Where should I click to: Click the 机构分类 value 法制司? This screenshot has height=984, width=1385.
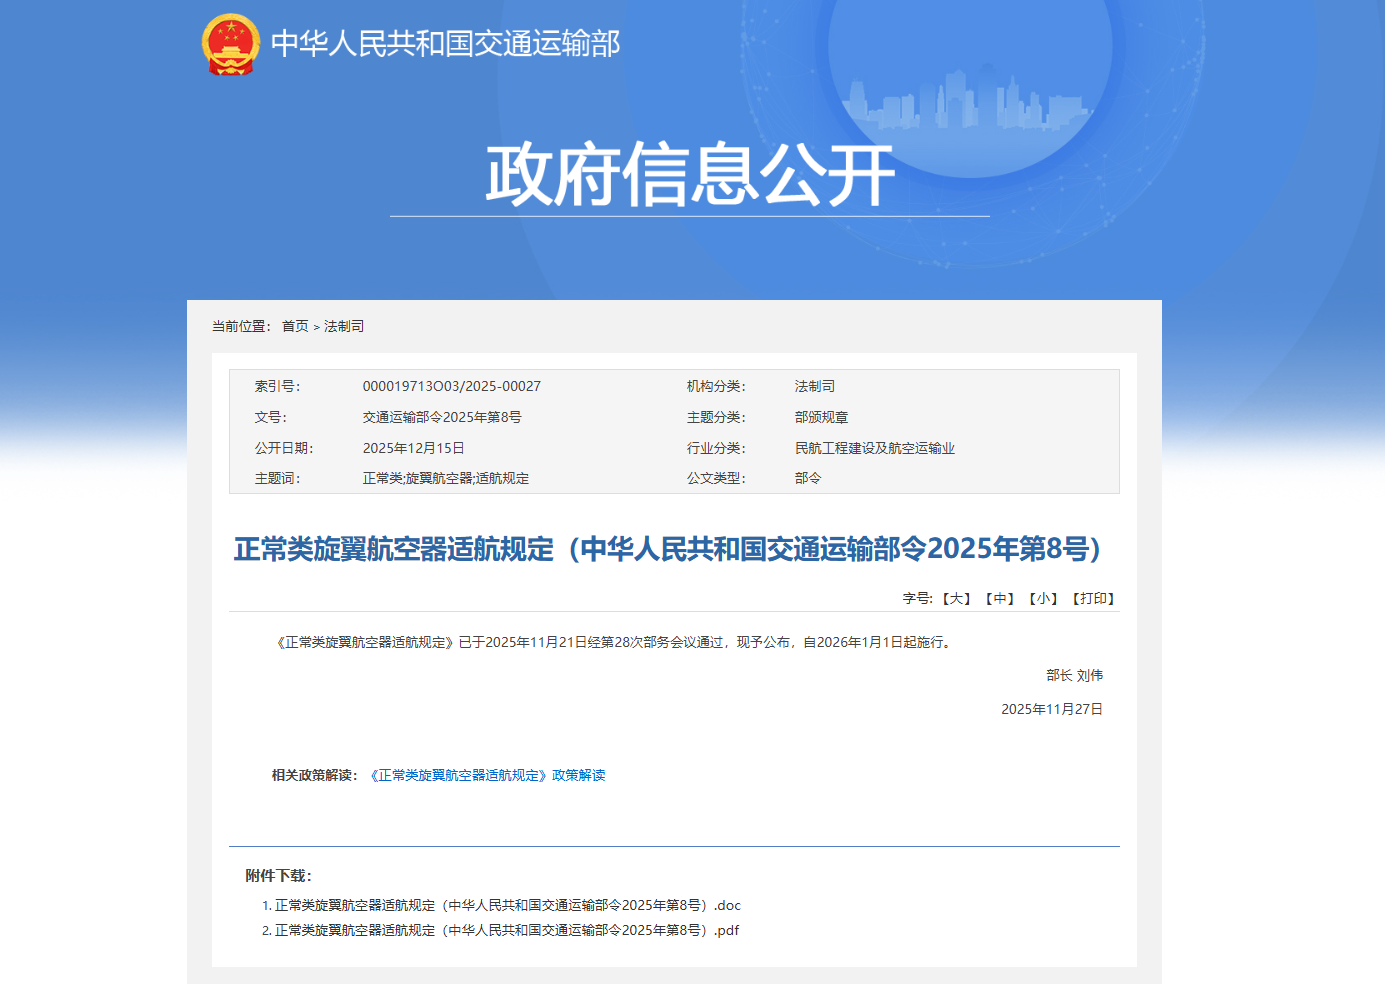coord(814,386)
